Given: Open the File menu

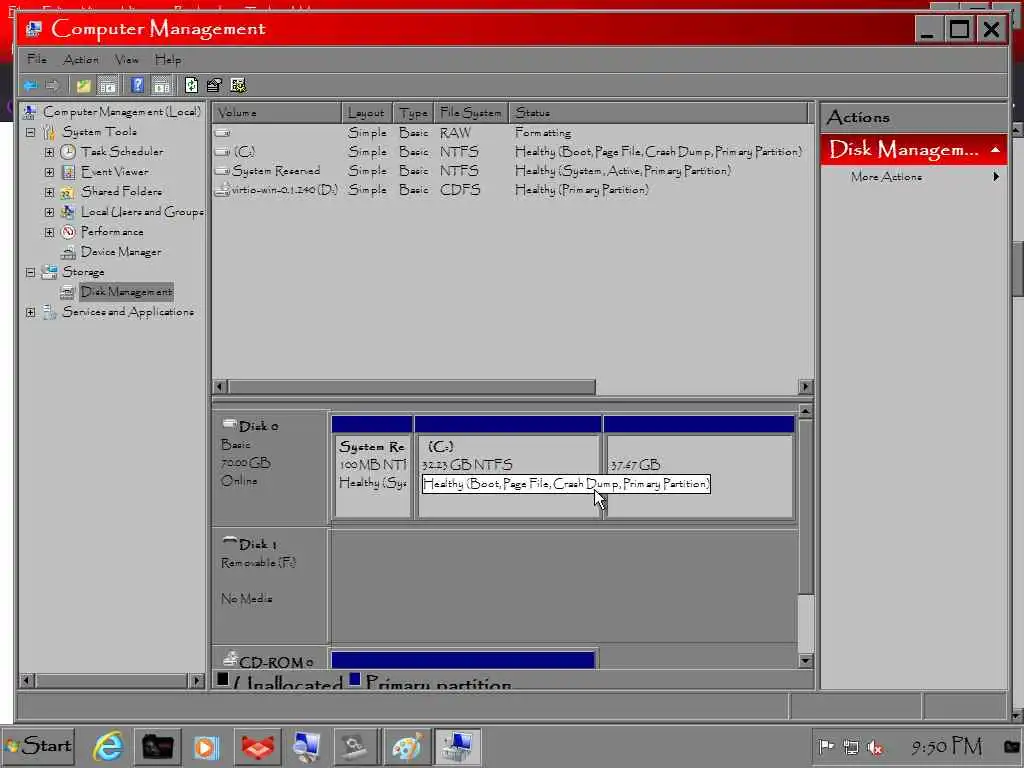Looking at the screenshot, I should (37, 59).
